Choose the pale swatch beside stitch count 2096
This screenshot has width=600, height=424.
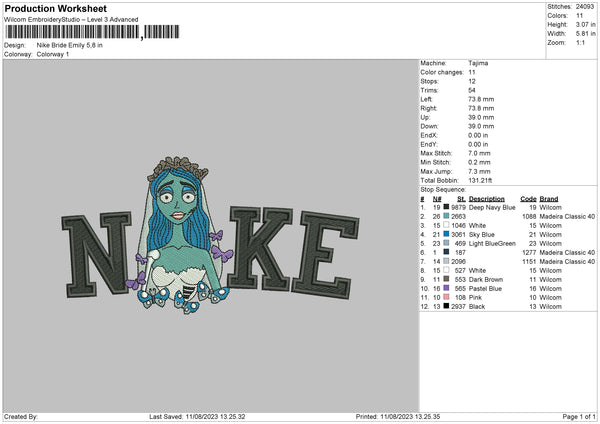point(446,261)
